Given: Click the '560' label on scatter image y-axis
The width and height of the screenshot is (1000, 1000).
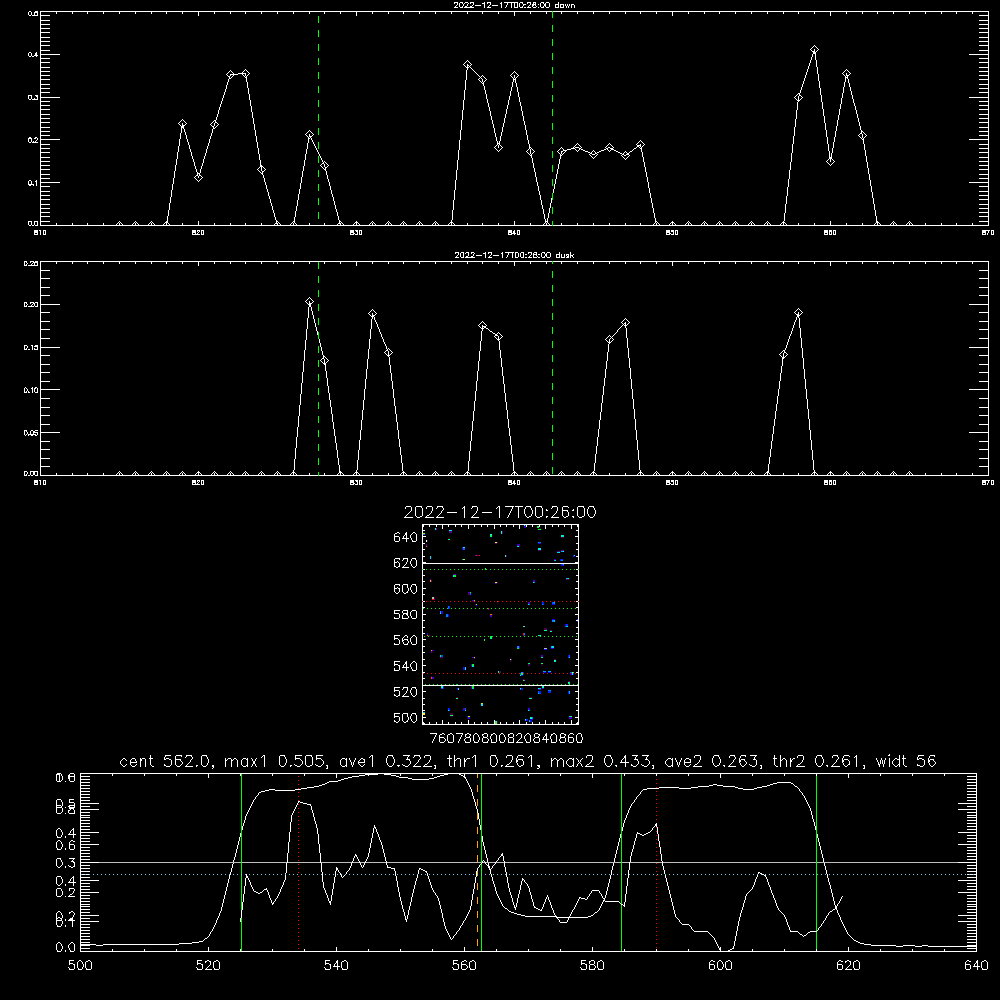Looking at the screenshot, I should coord(406,640).
